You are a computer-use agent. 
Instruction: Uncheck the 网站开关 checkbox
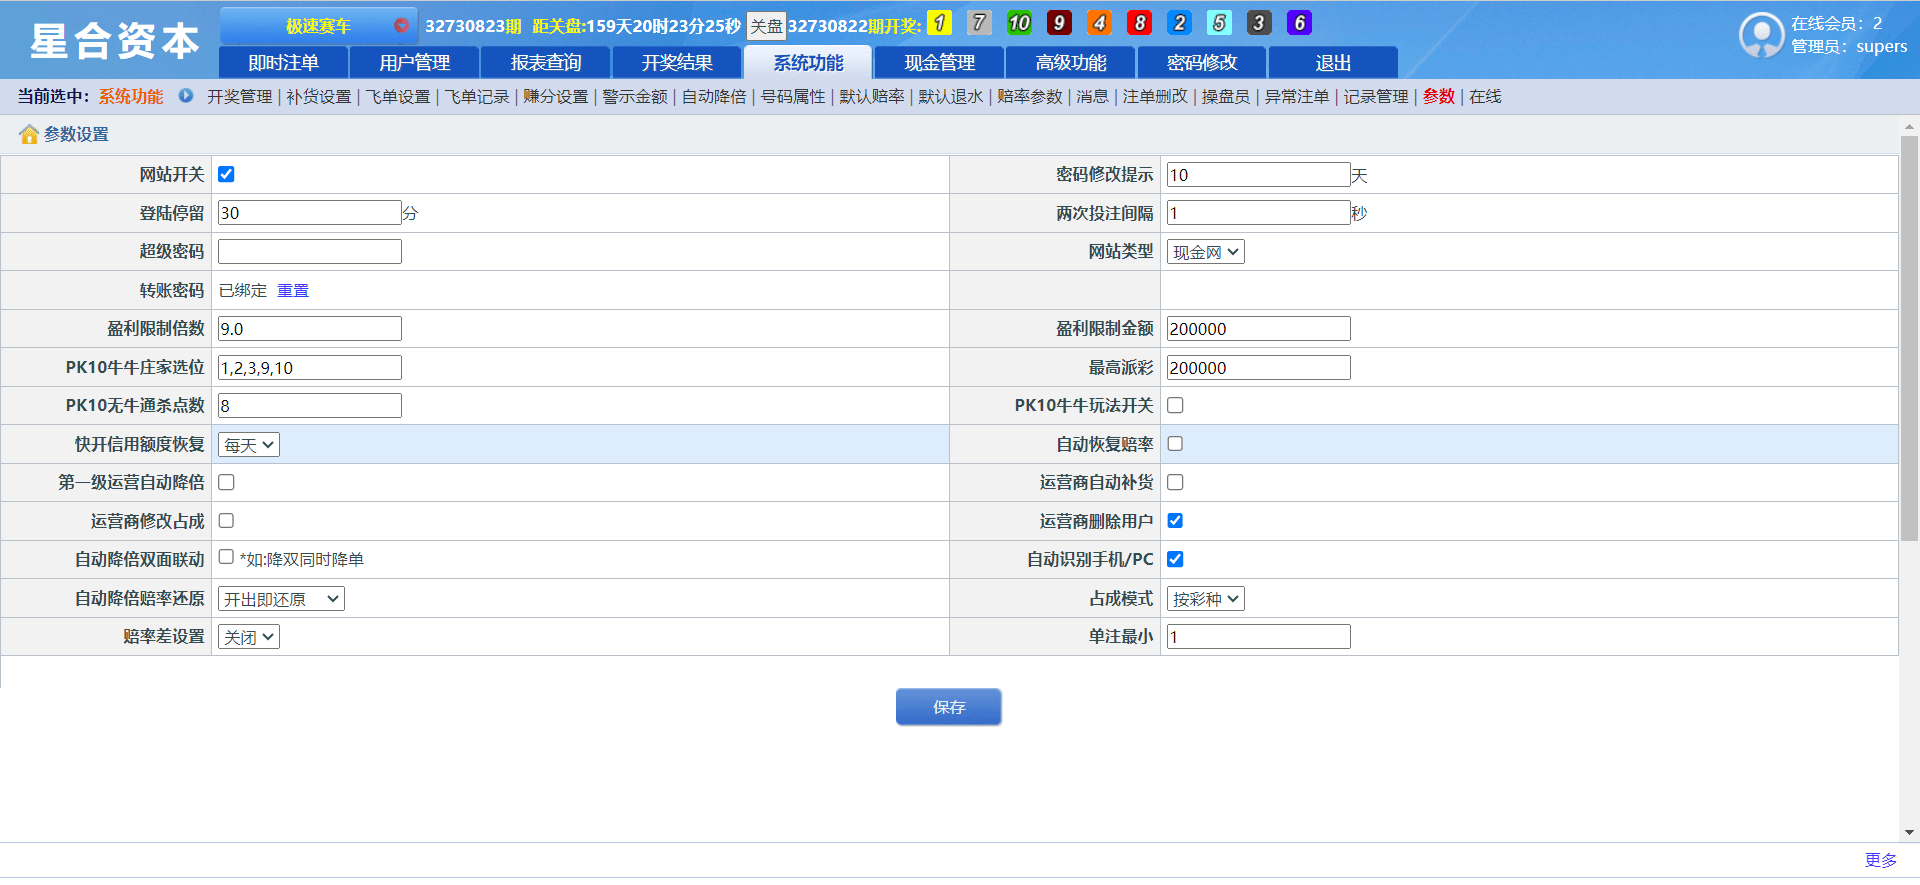click(227, 174)
